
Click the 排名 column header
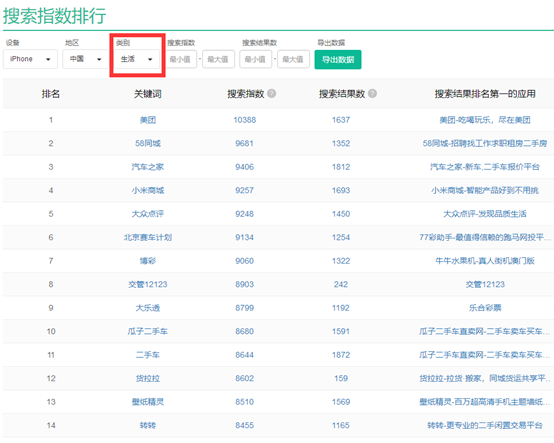point(51,94)
